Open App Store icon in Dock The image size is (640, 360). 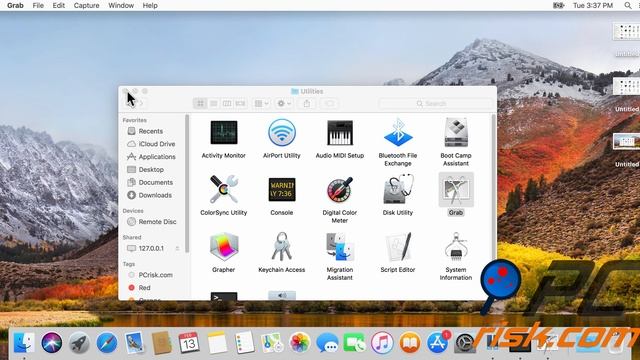[437, 342]
